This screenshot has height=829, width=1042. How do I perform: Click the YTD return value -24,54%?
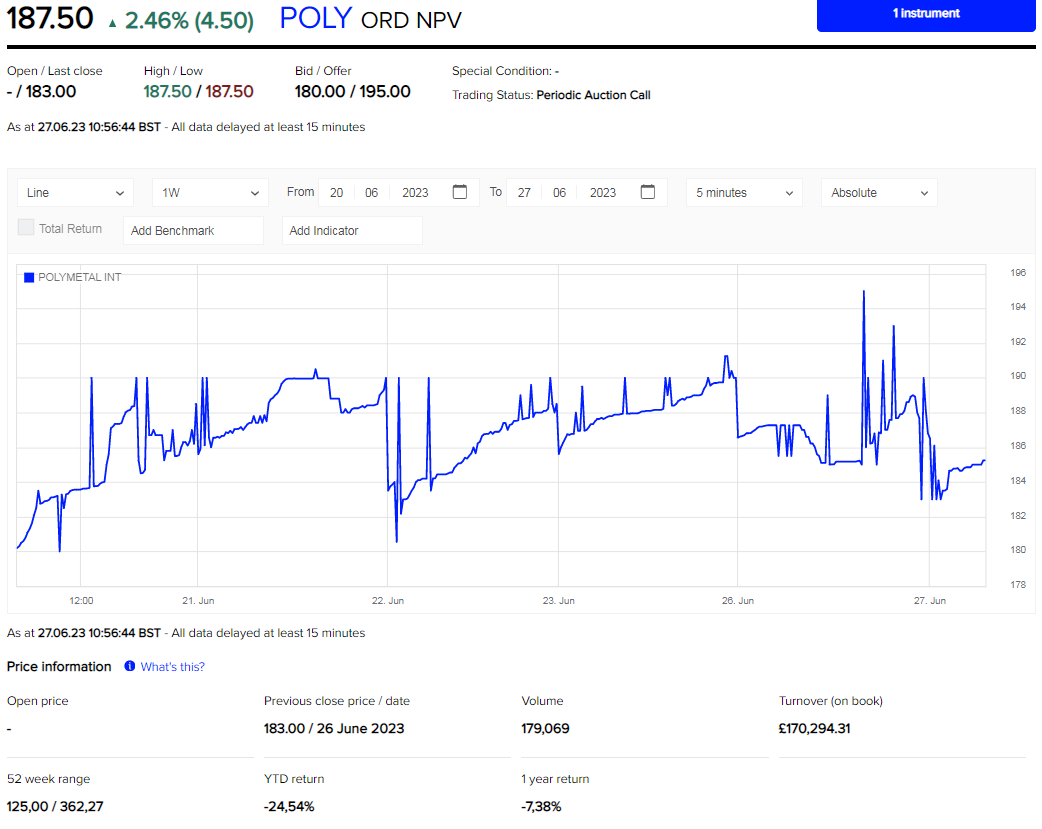point(289,806)
